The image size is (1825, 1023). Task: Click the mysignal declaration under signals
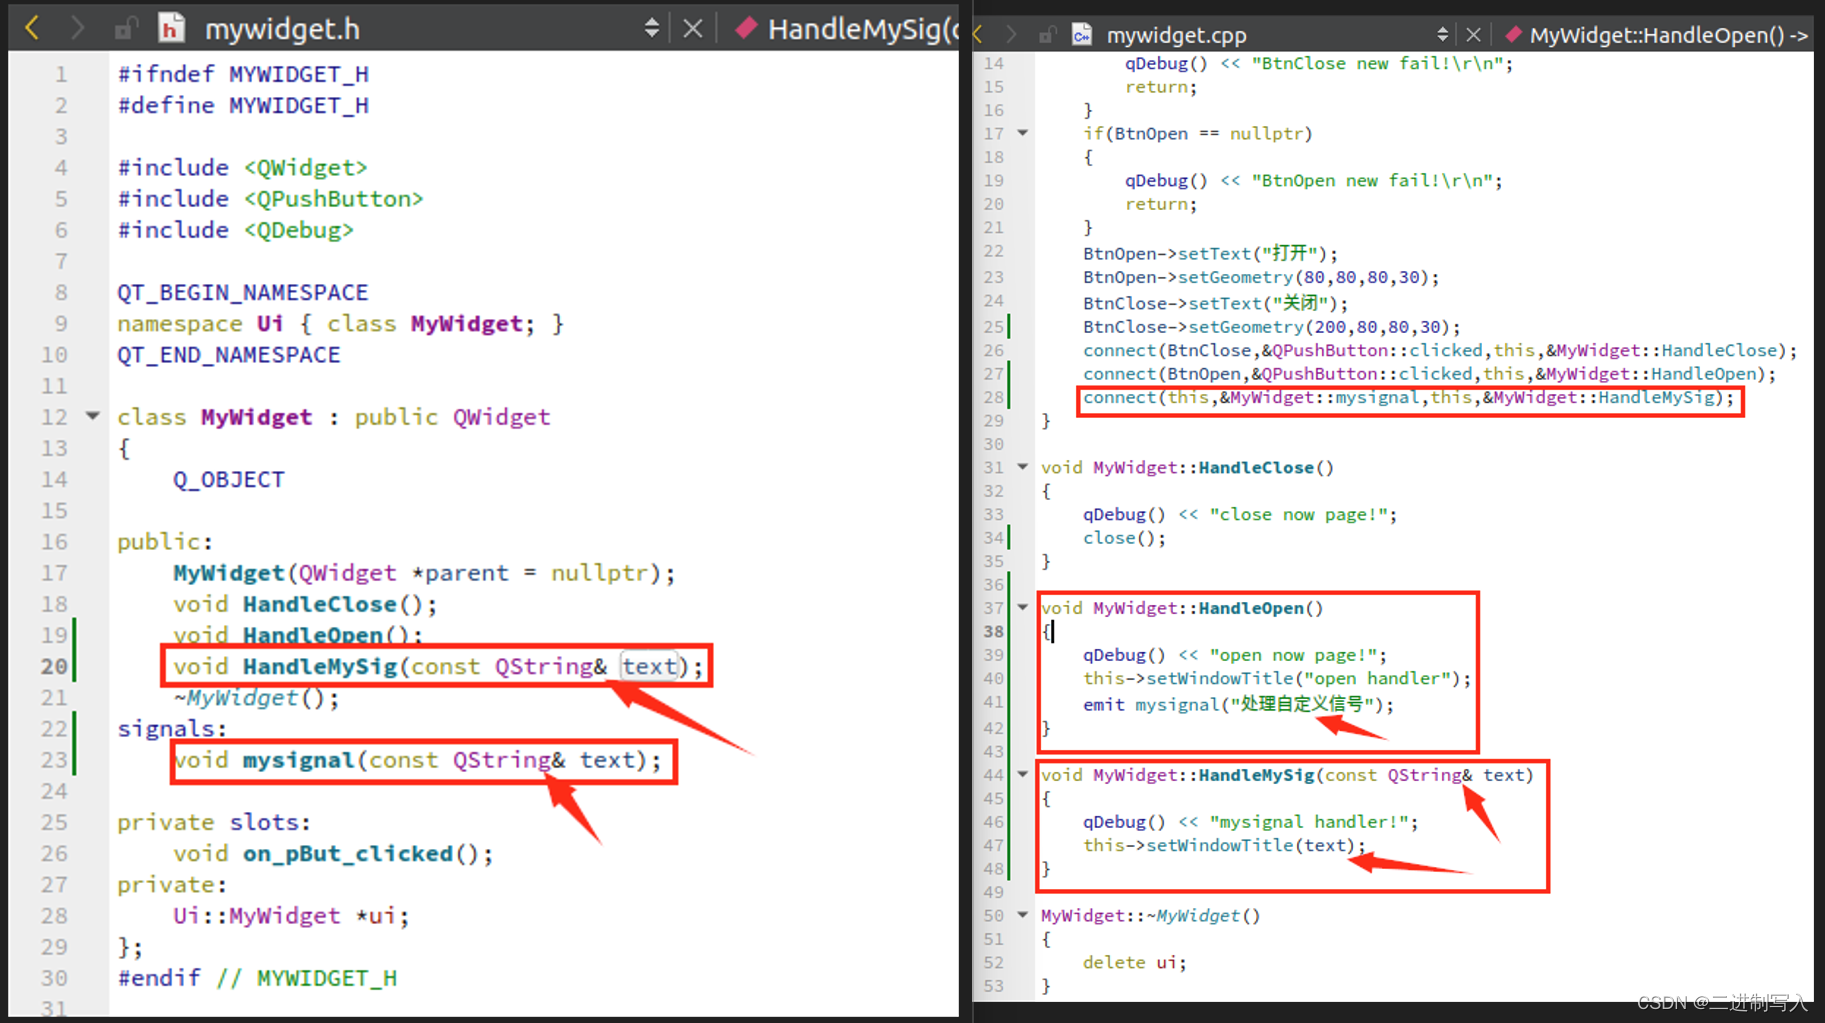click(x=417, y=760)
